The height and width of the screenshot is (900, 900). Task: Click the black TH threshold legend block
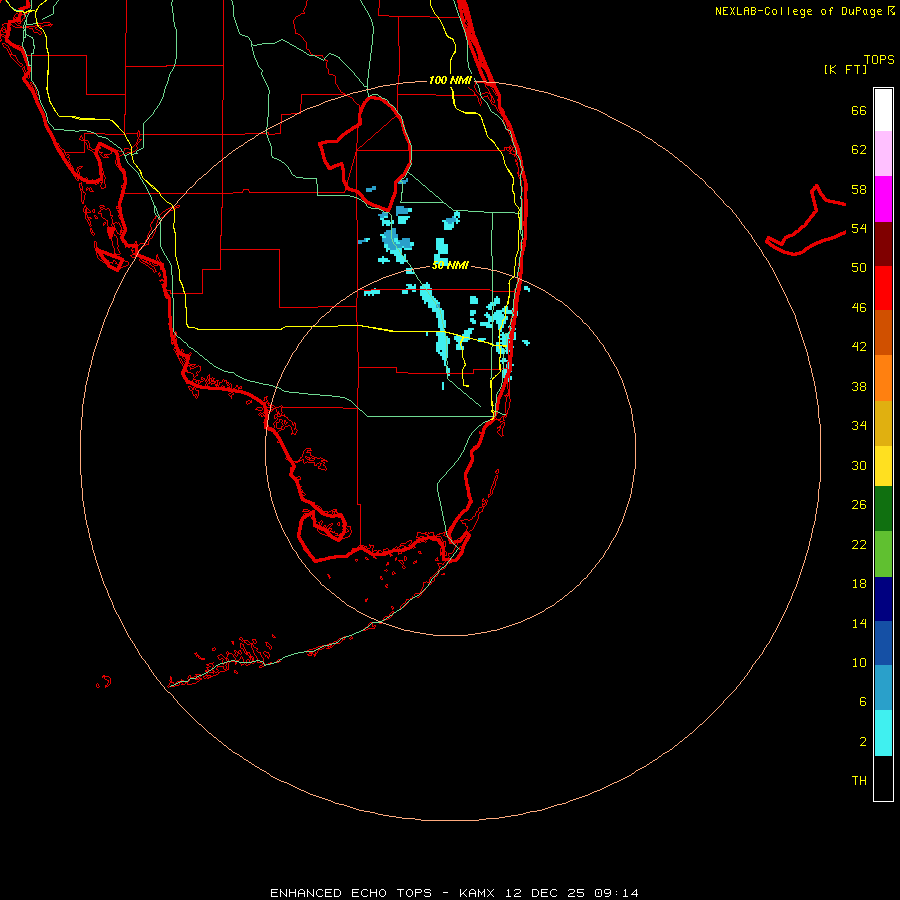[883, 778]
